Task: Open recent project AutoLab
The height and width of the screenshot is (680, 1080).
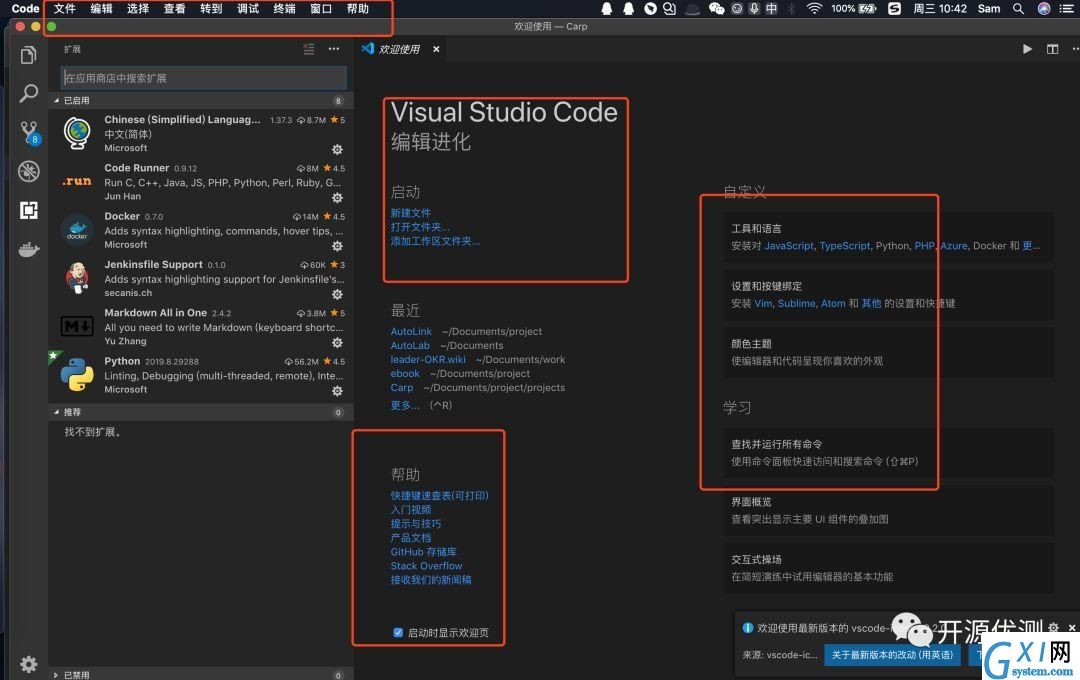Action: [x=410, y=345]
